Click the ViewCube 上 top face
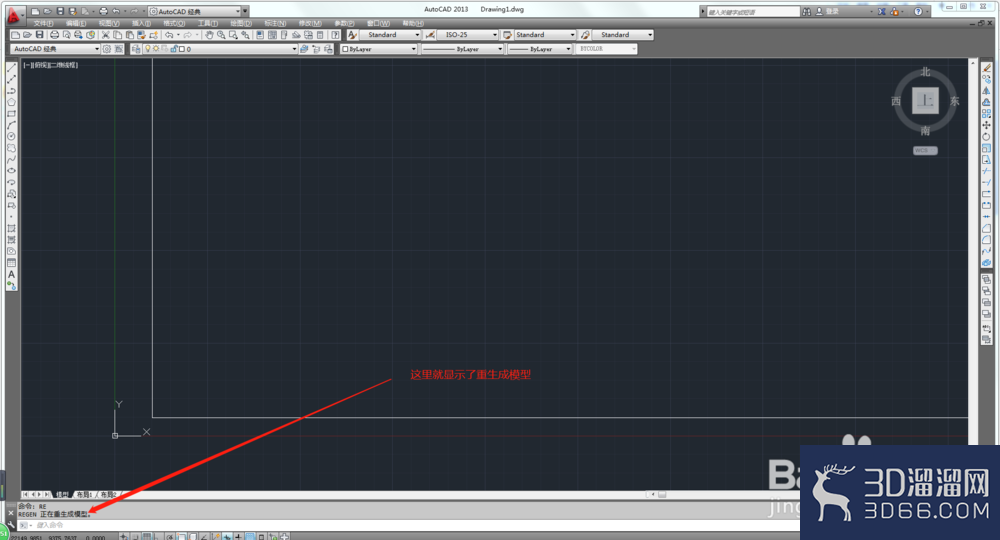The image size is (1000, 540). click(x=925, y=100)
